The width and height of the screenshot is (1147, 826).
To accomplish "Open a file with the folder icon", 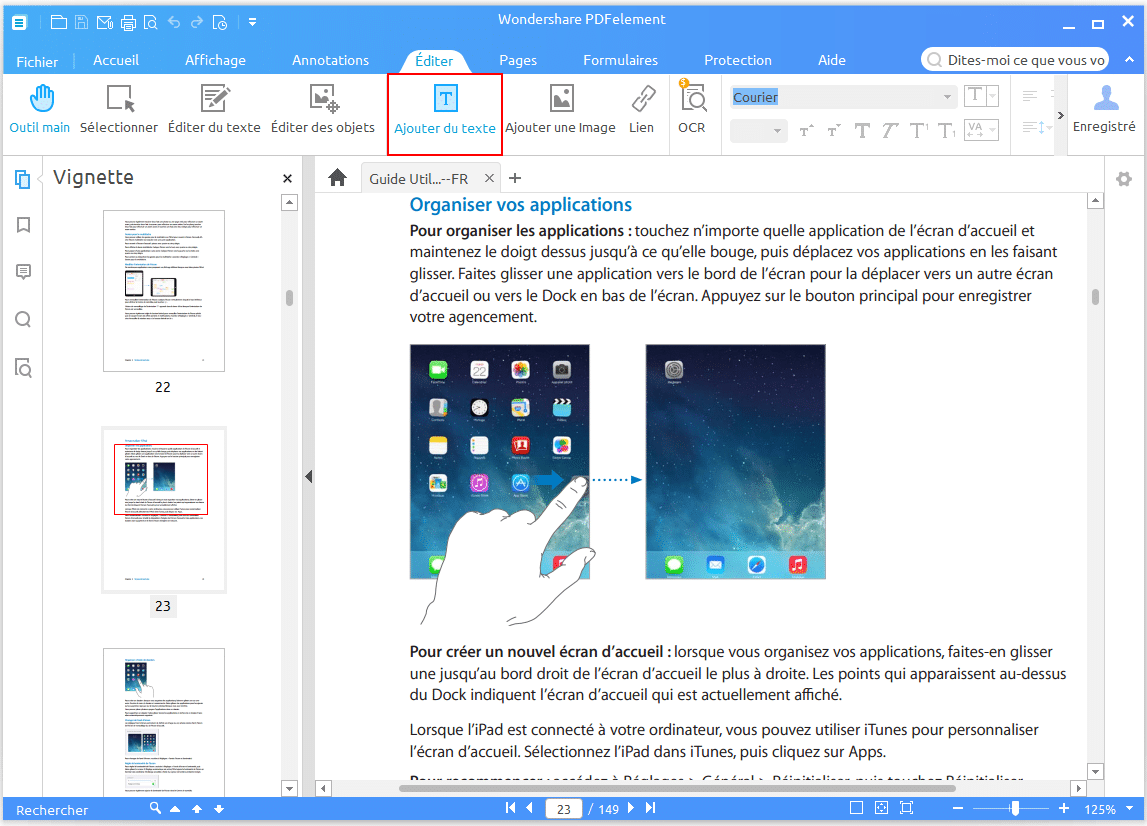I will [x=59, y=22].
